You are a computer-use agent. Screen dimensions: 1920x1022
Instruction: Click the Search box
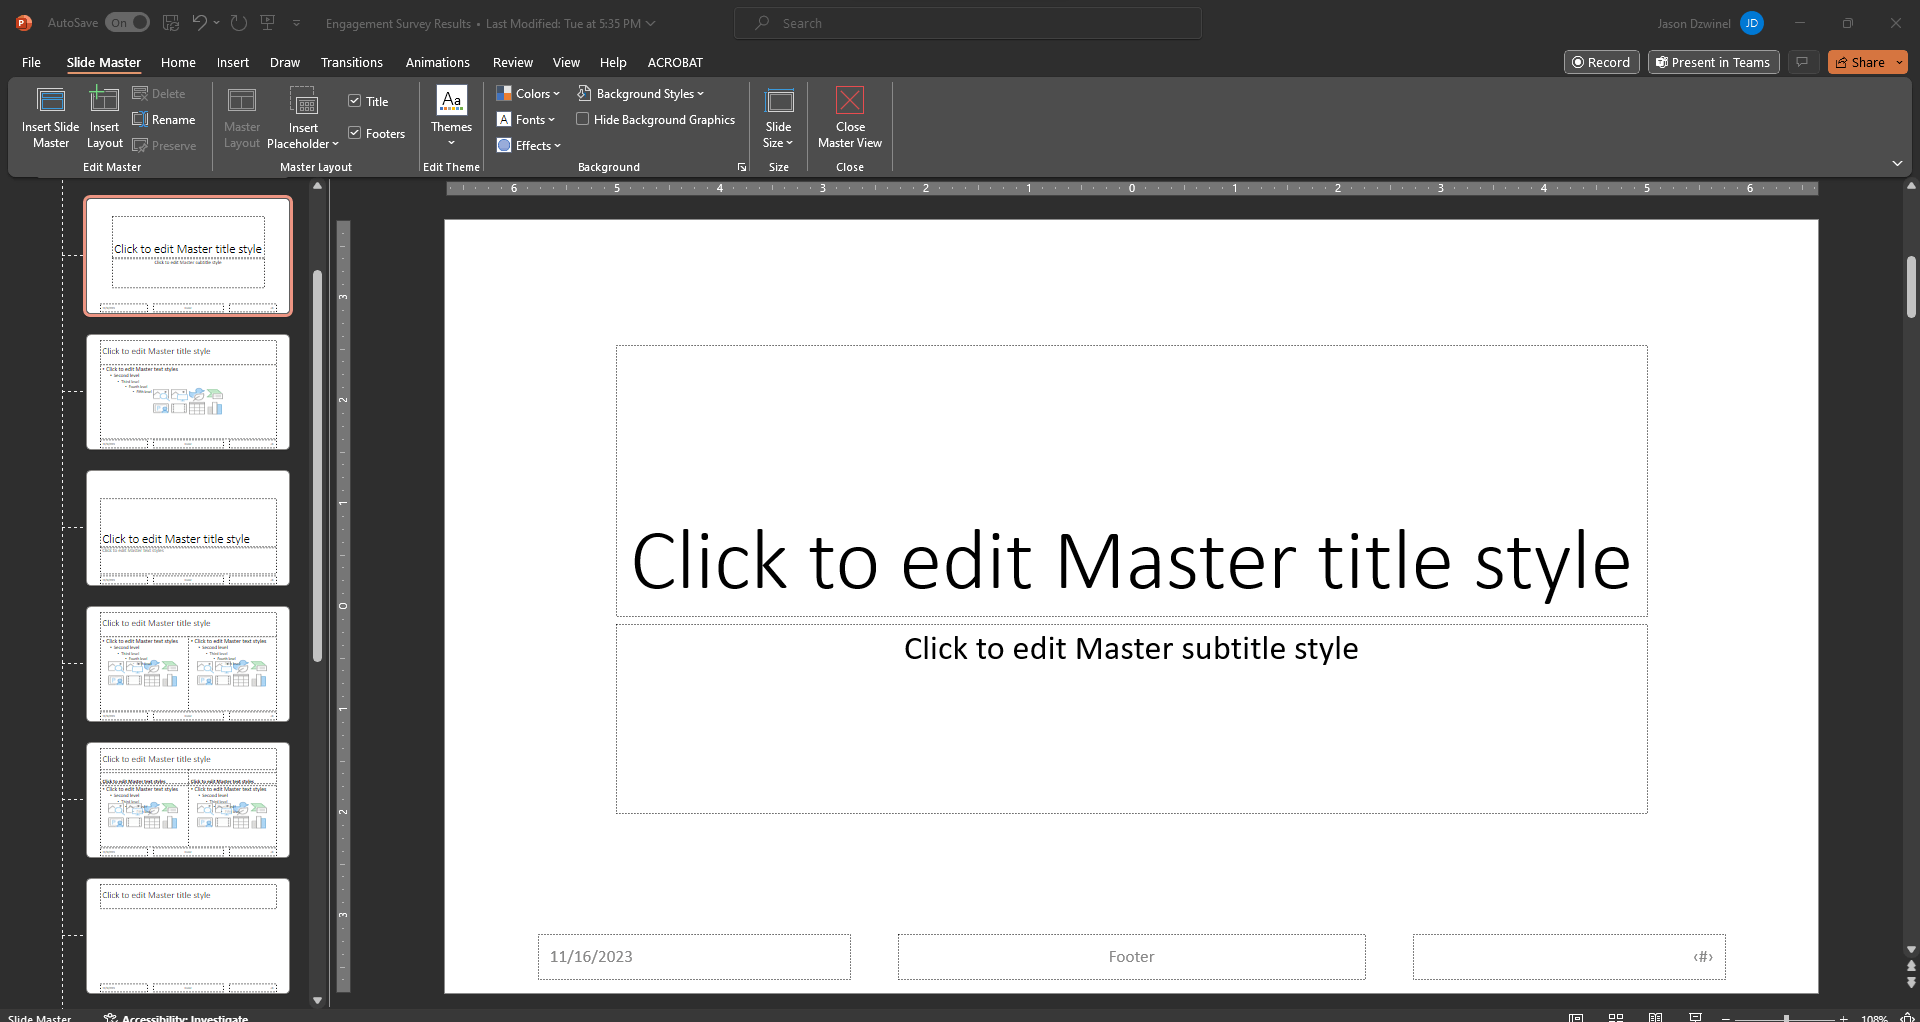pyautogui.click(x=967, y=23)
